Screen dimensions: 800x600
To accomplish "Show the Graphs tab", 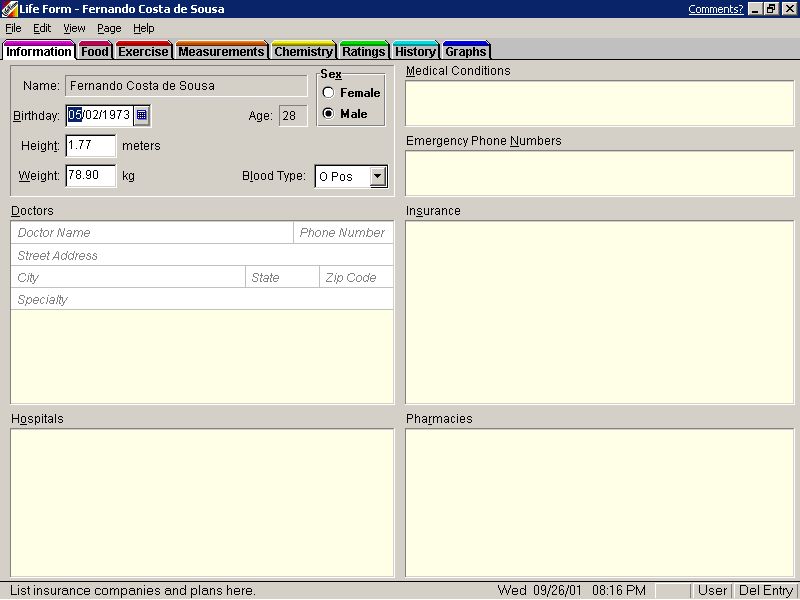I will (x=465, y=51).
